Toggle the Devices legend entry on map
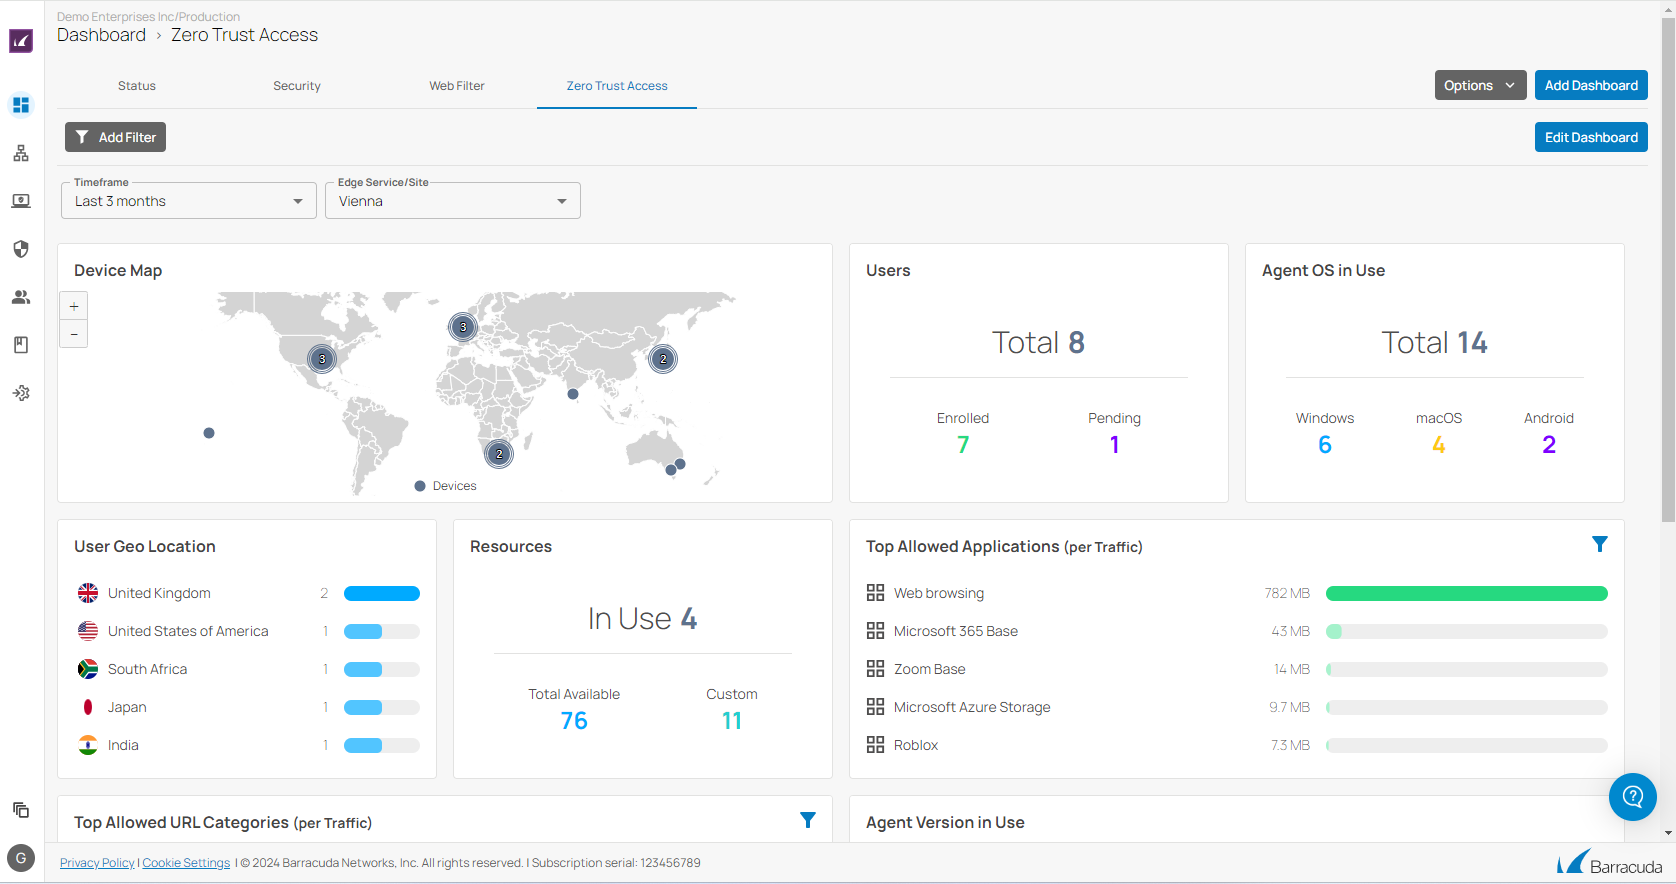 point(446,486)
